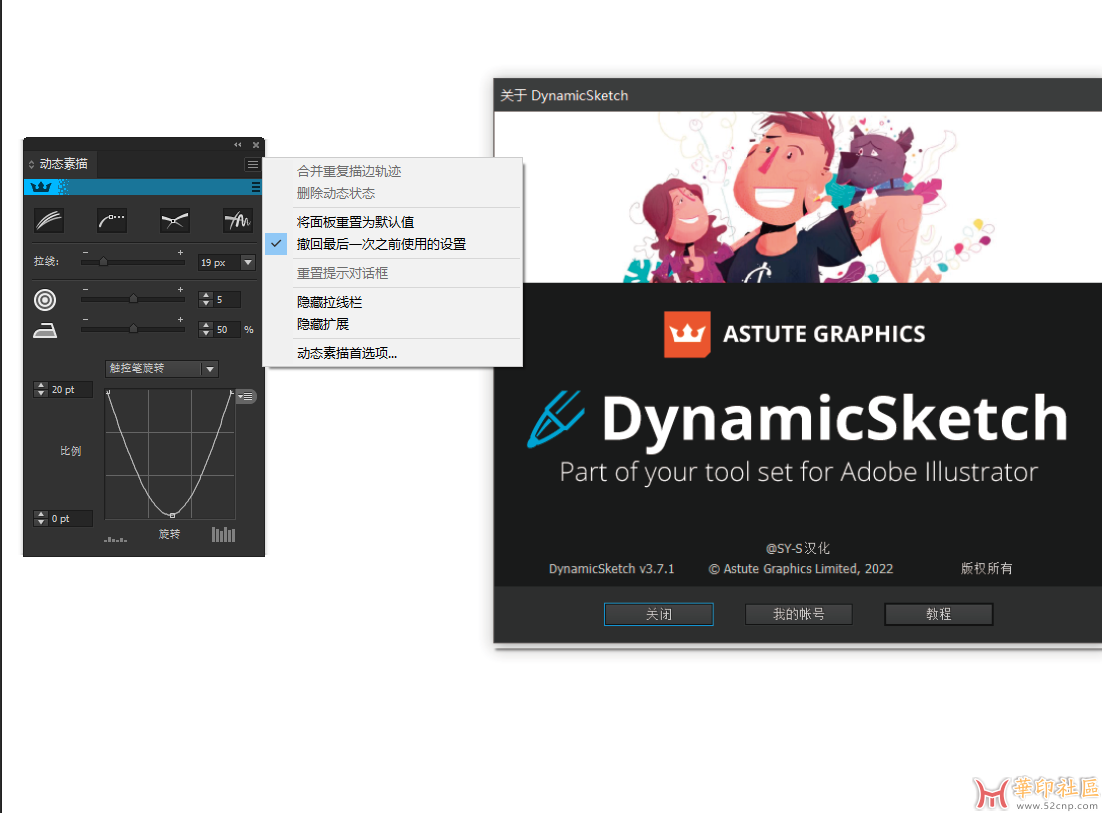The width and height of the screenshot is (1102, 813).
Task: Click the concentric circles accuracy icon
Action: pos(45,300)
